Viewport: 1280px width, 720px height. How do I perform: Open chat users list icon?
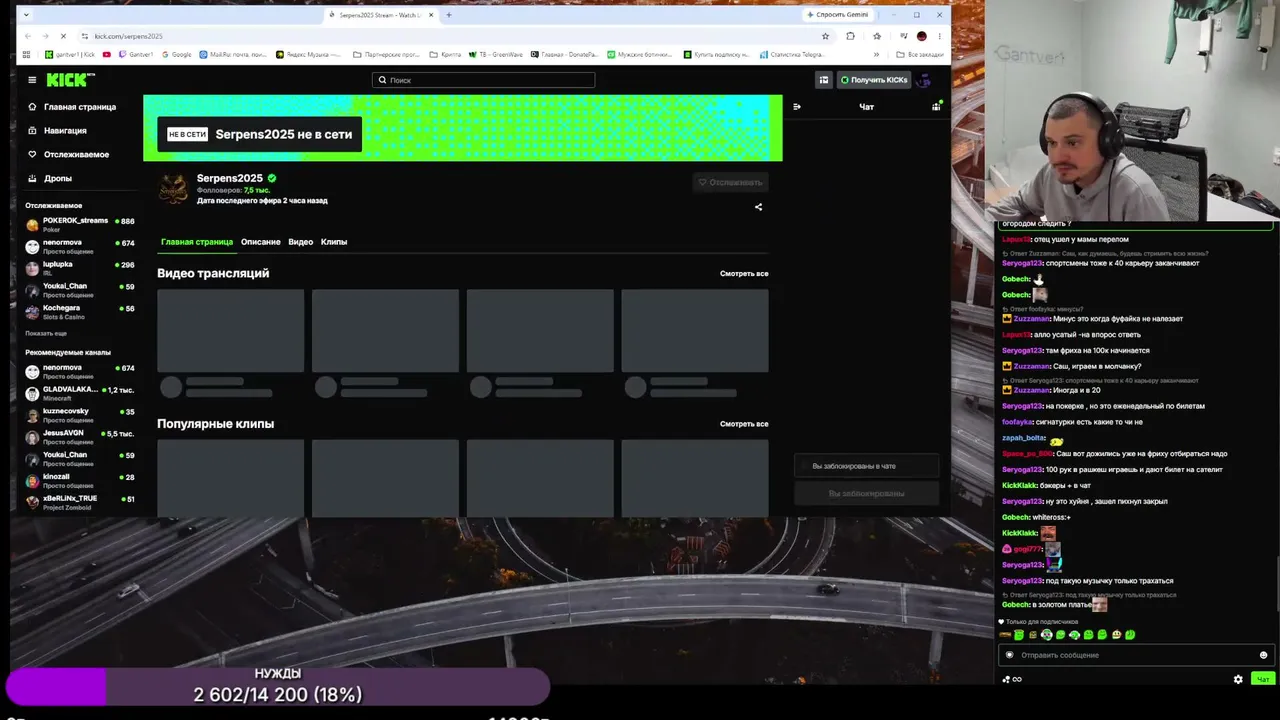936,107
